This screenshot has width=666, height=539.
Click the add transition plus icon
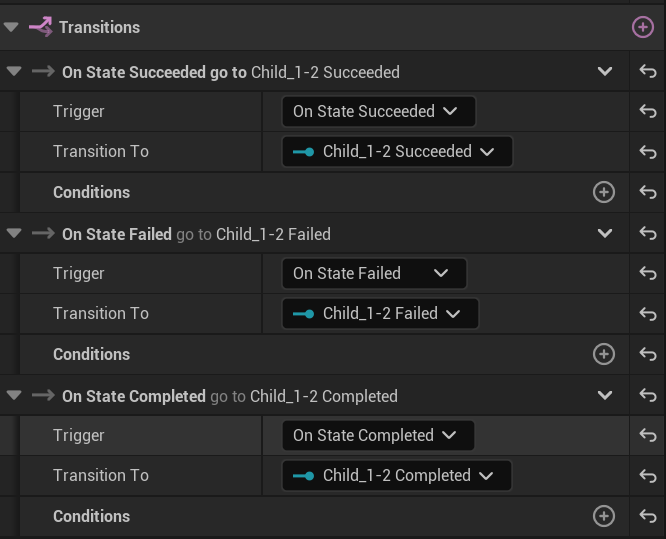tap(643, 27)
